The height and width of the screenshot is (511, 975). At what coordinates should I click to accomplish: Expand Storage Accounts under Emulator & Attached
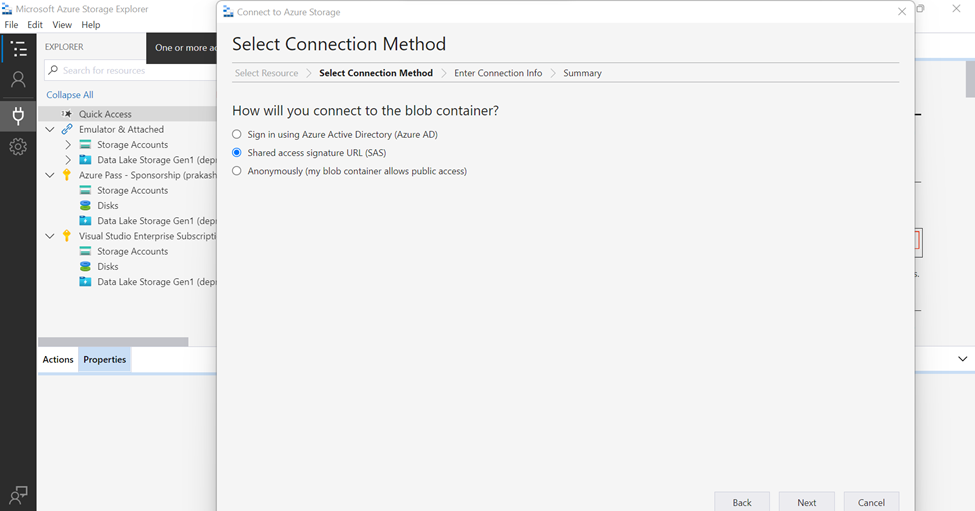click(68, 145)
